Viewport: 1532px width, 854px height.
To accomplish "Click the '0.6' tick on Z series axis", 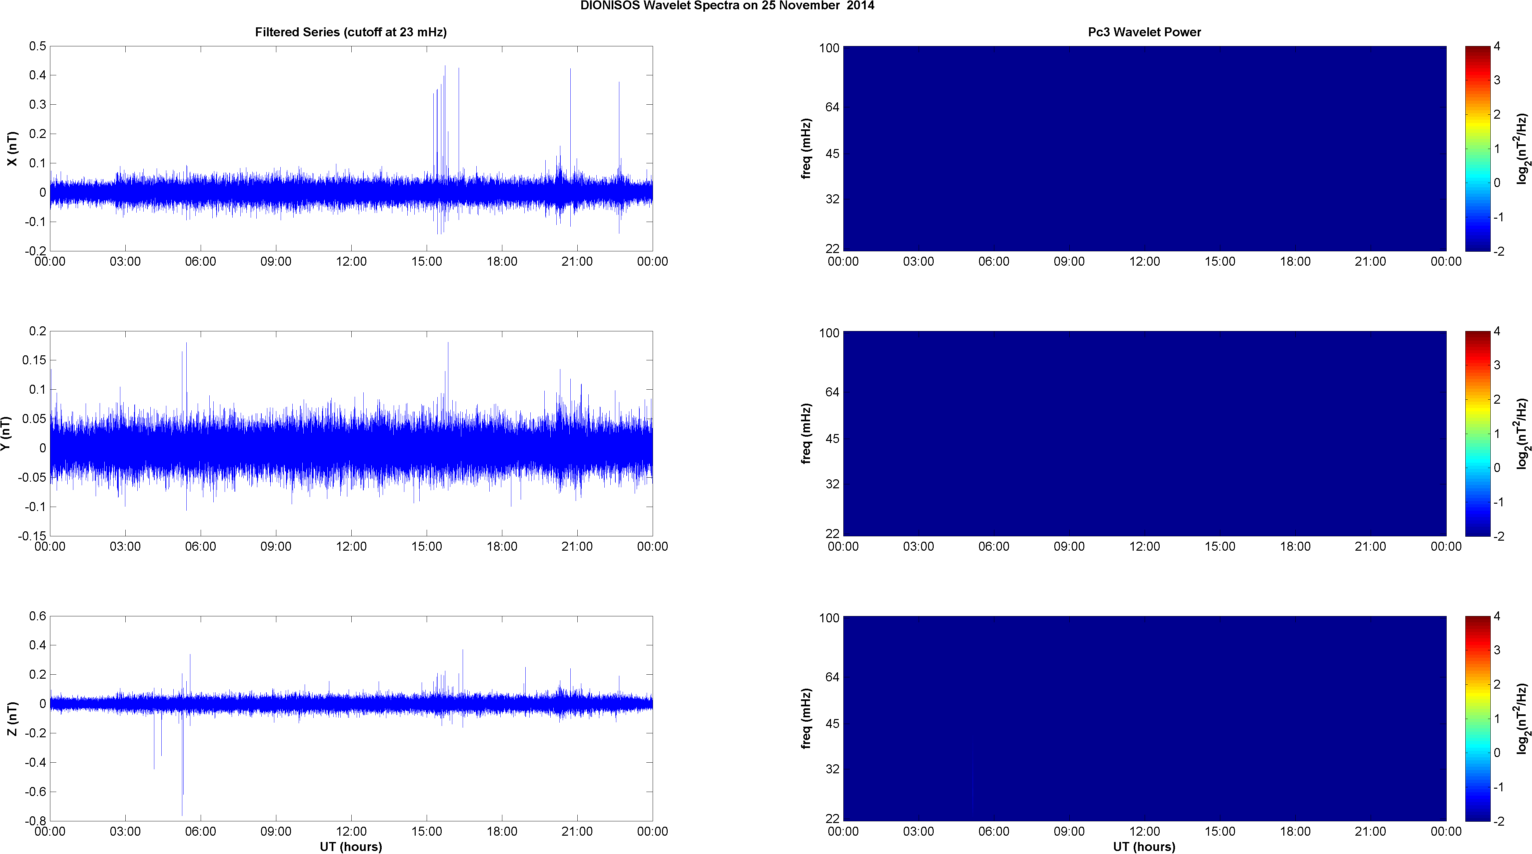I will pyautogui.click(x=37, y=616).
